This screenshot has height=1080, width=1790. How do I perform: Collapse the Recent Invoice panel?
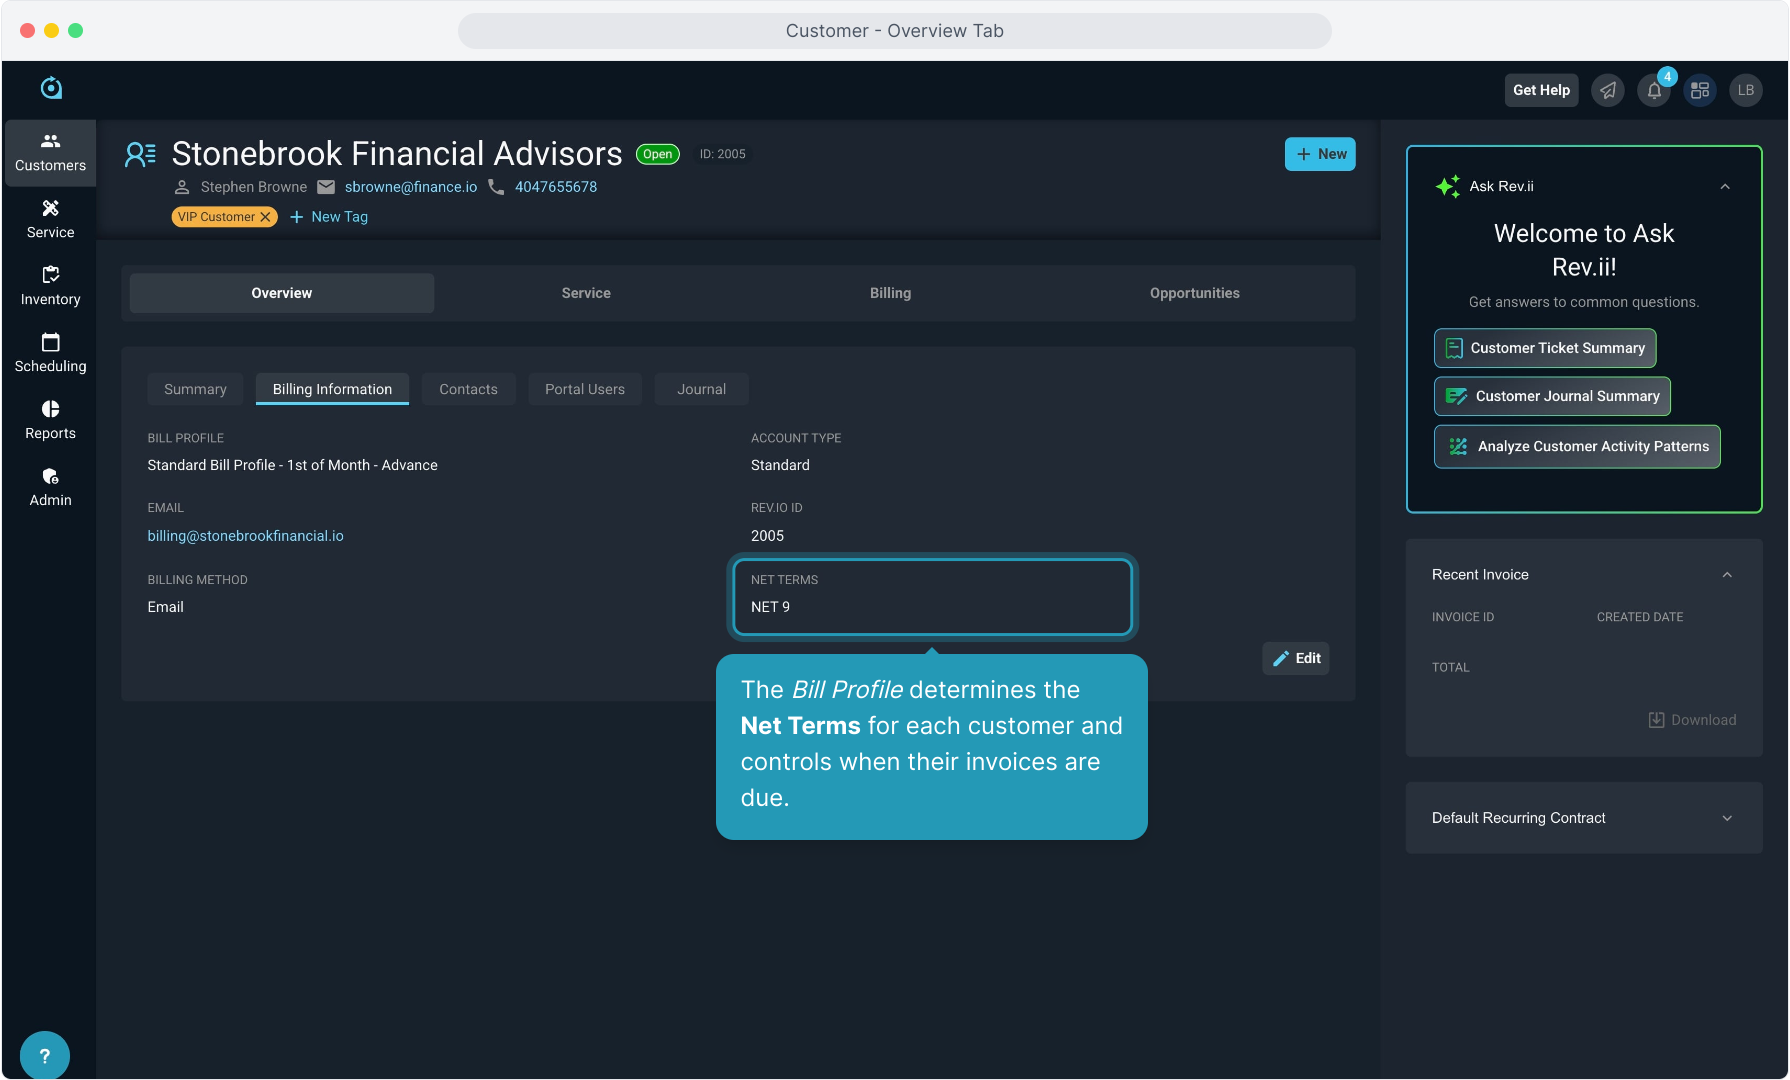click(1727, 575)
